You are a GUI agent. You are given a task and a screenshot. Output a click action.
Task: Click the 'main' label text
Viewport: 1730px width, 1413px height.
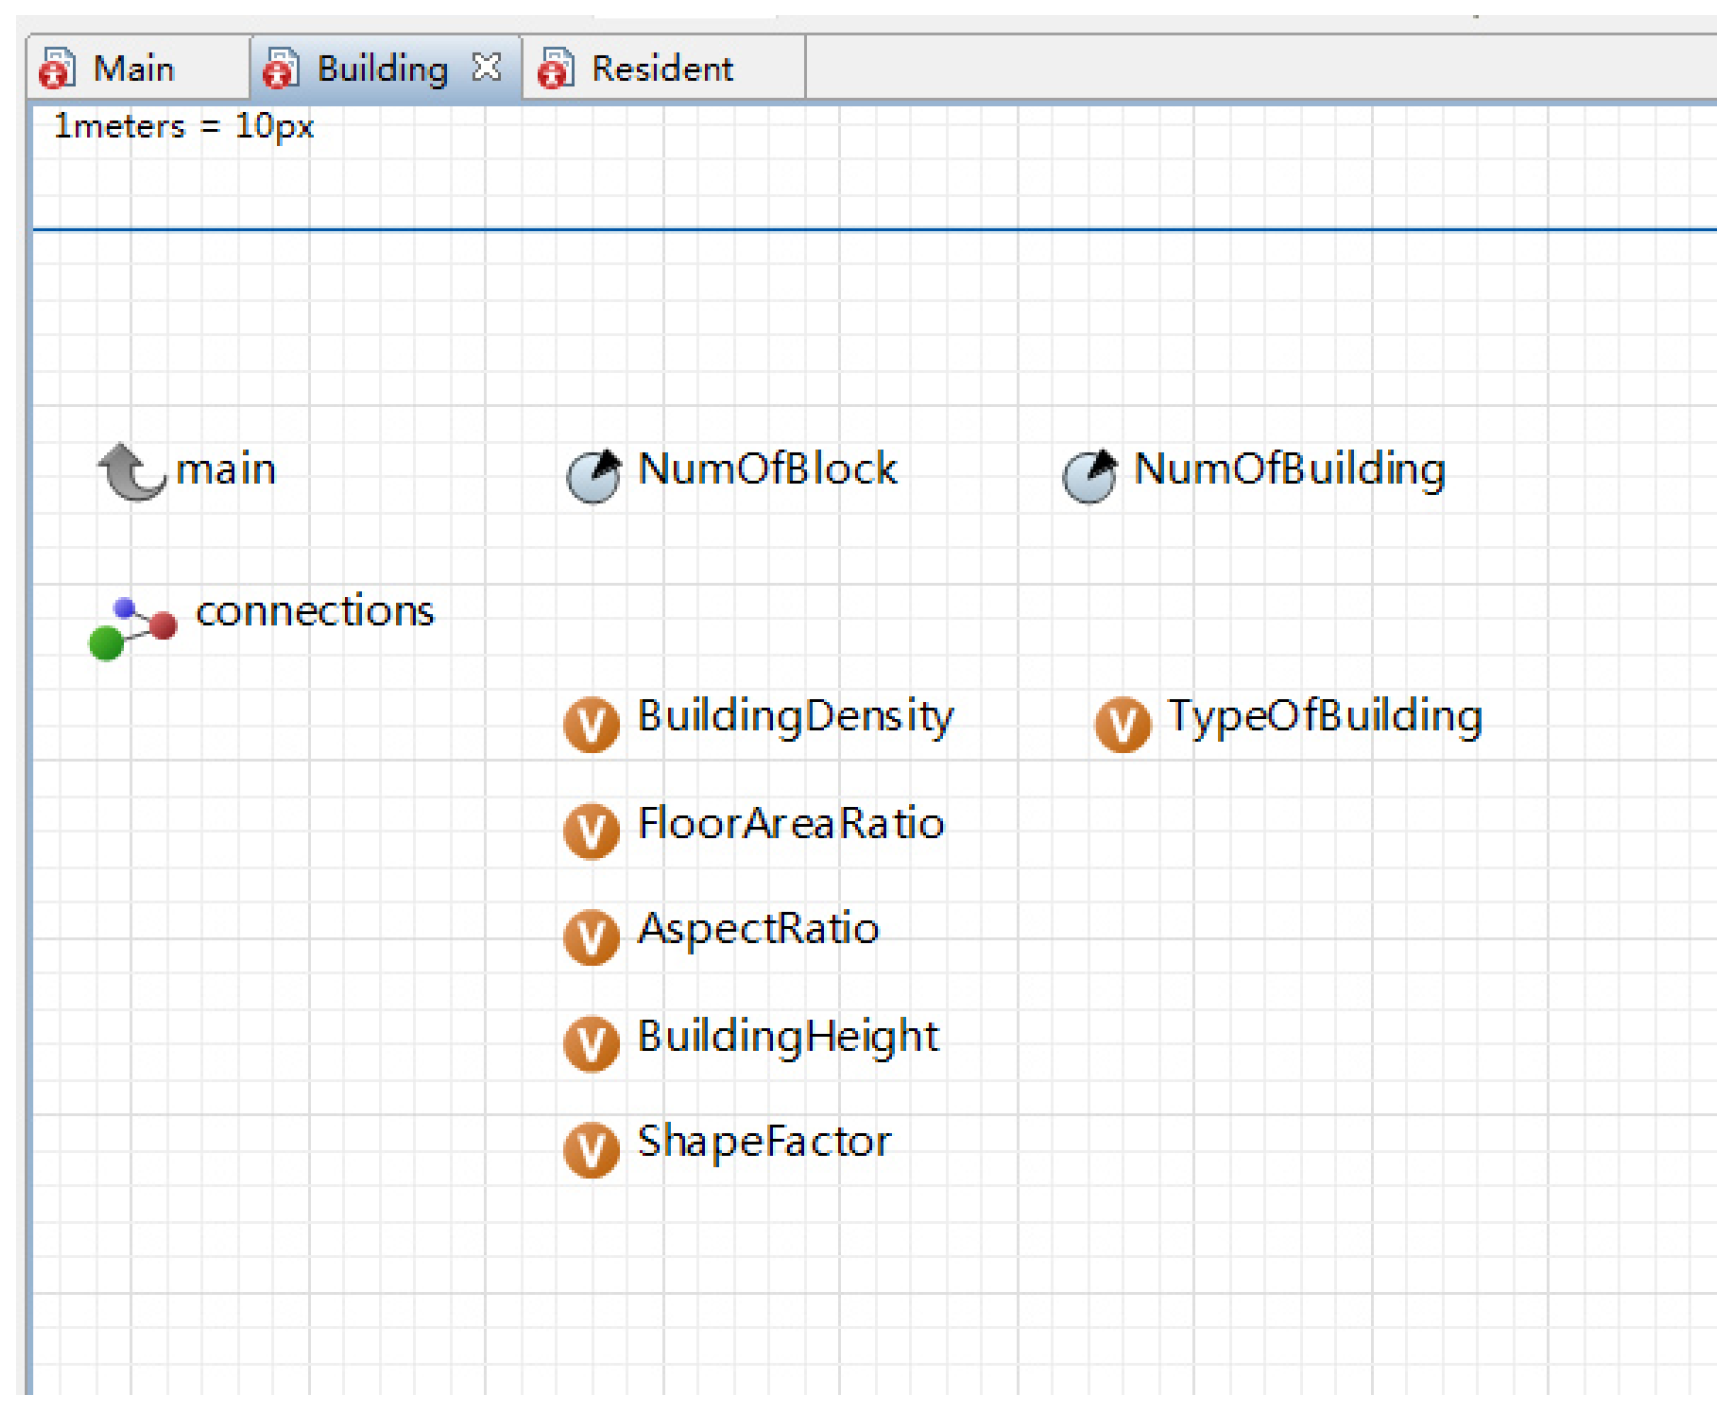coord(226,469)
